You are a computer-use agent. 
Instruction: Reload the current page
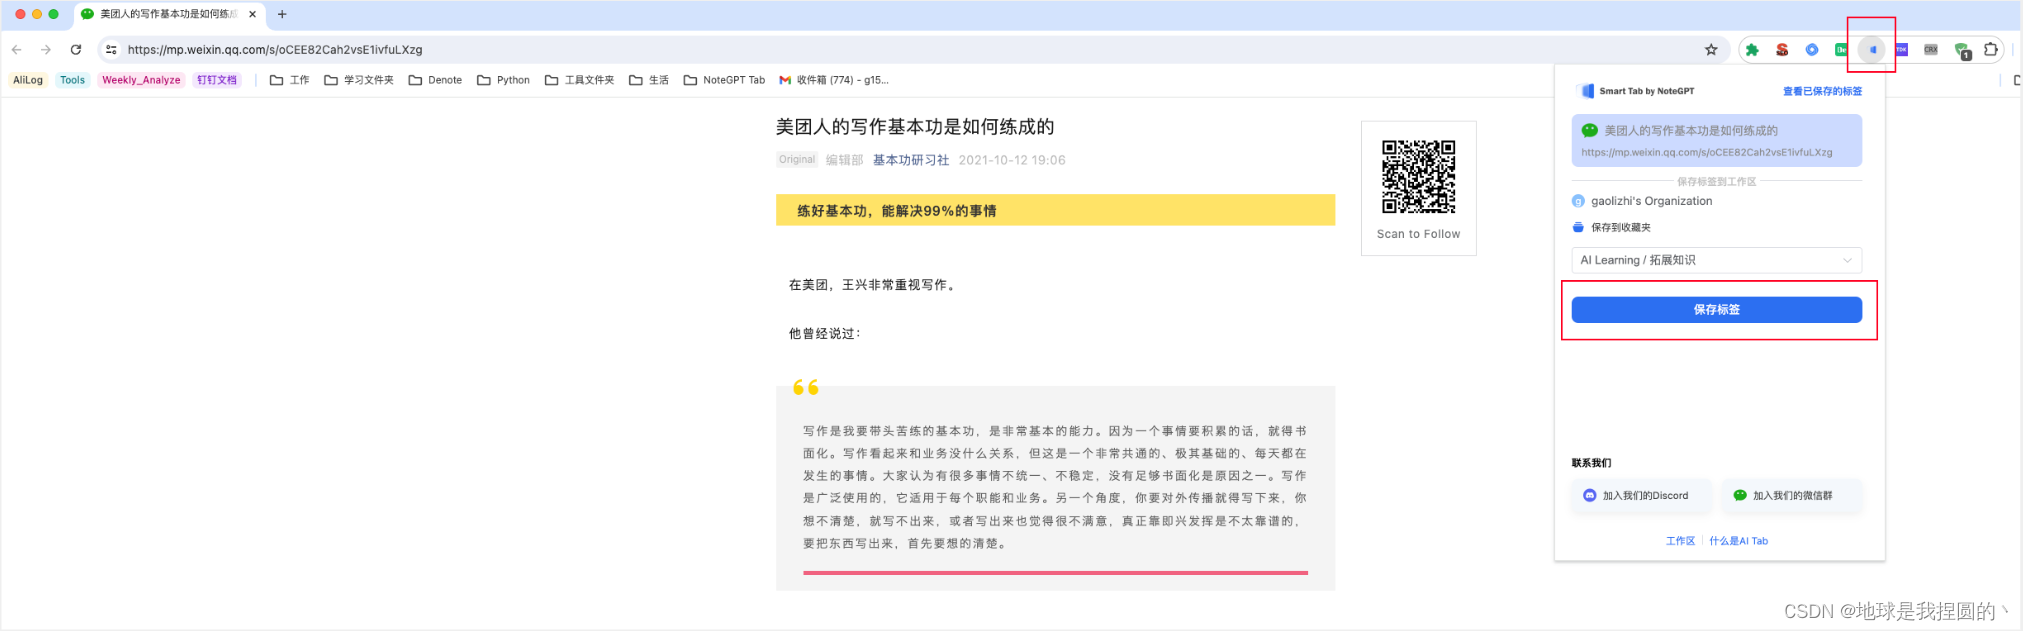point(76,49)
